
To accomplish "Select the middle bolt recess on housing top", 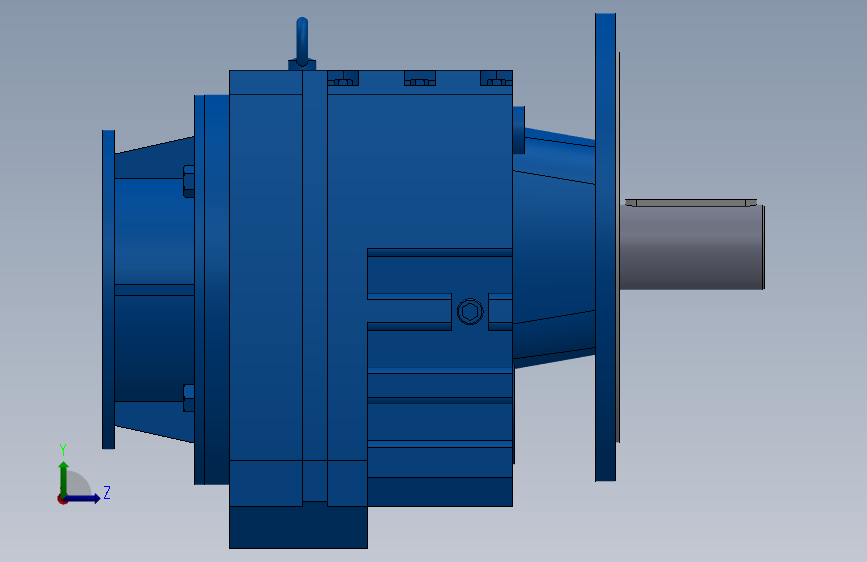I will click(x=420, y=78).
